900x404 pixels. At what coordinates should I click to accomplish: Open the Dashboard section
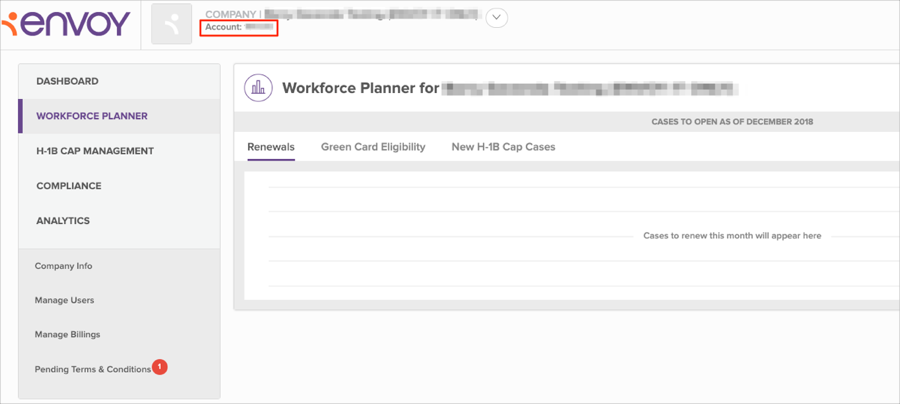(x=67, y=81)
